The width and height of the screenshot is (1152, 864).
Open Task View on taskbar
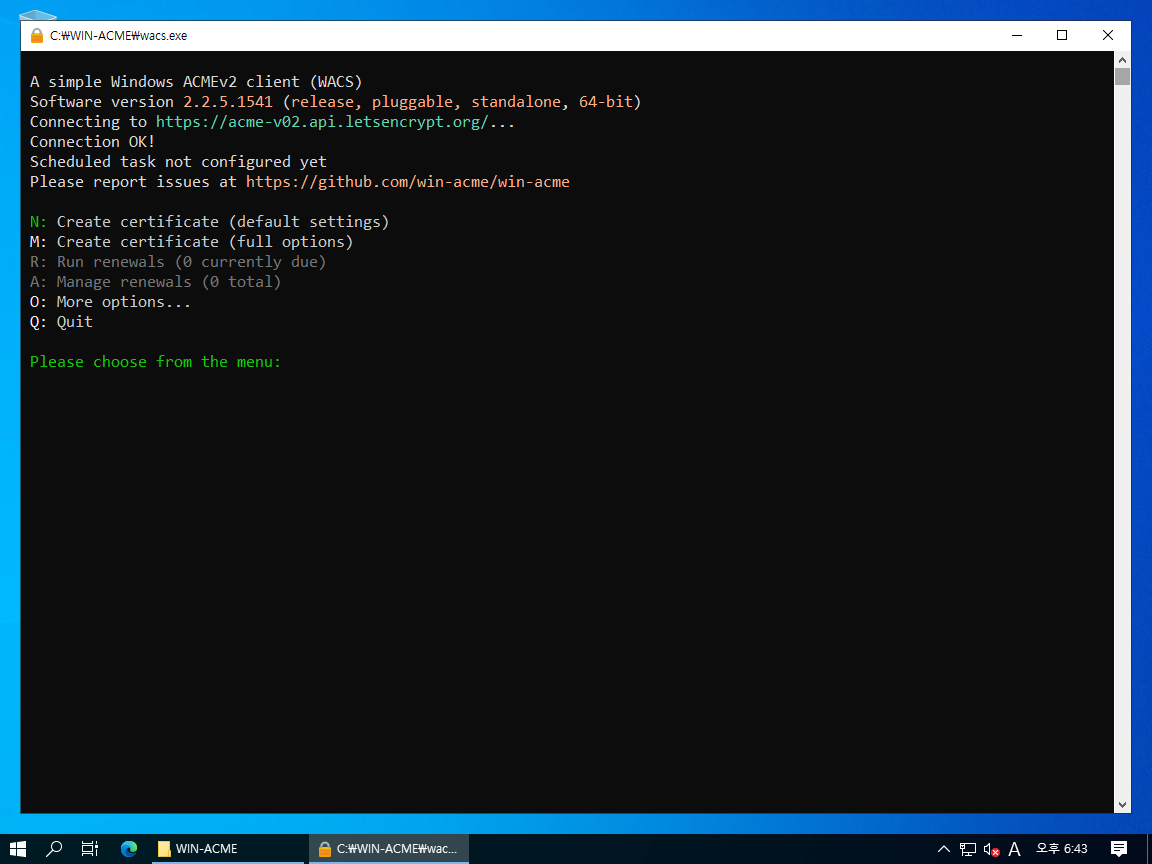tap(90, 849)
